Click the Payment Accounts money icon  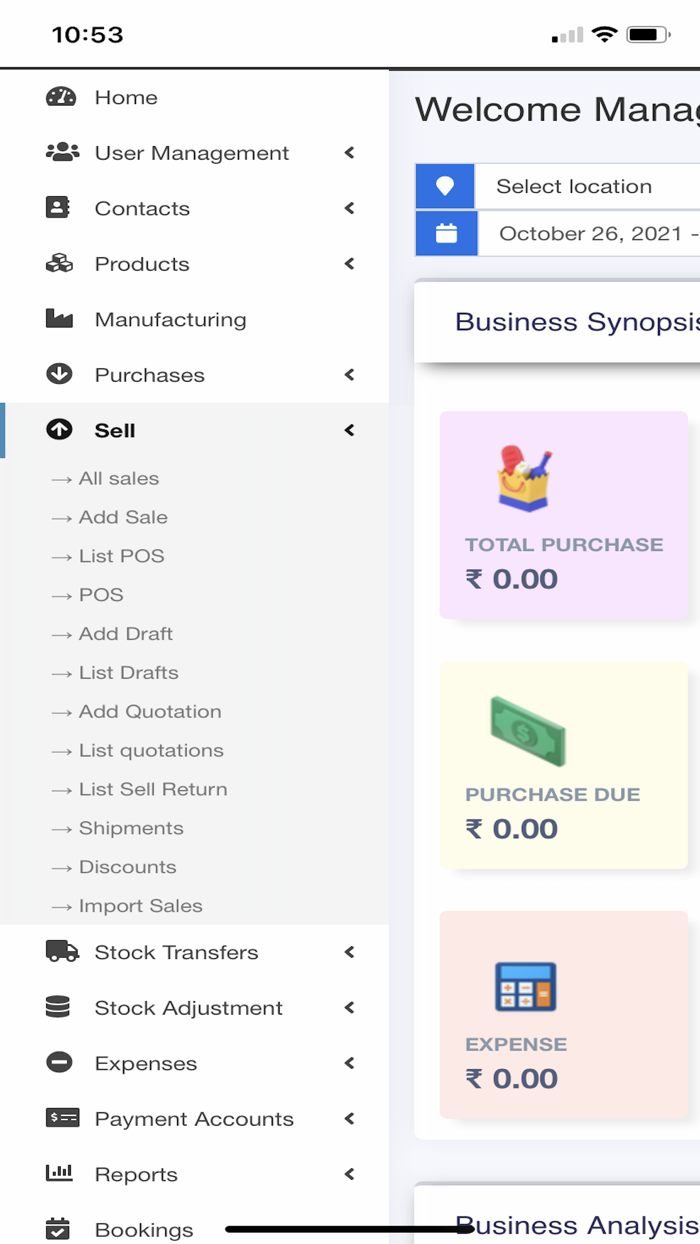60,1118
